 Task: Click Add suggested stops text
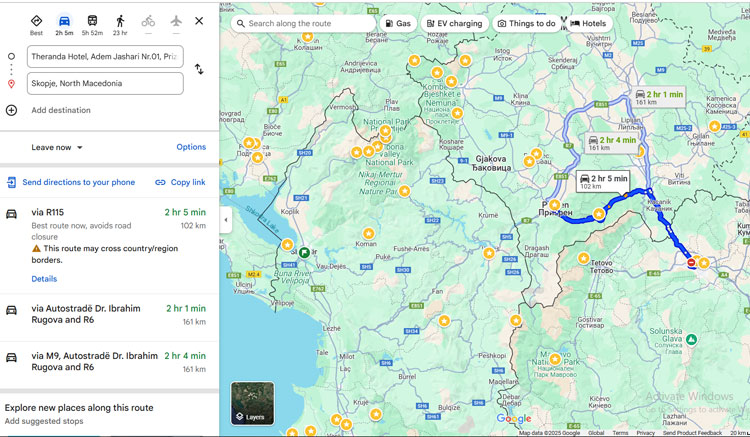click(44, 421)
